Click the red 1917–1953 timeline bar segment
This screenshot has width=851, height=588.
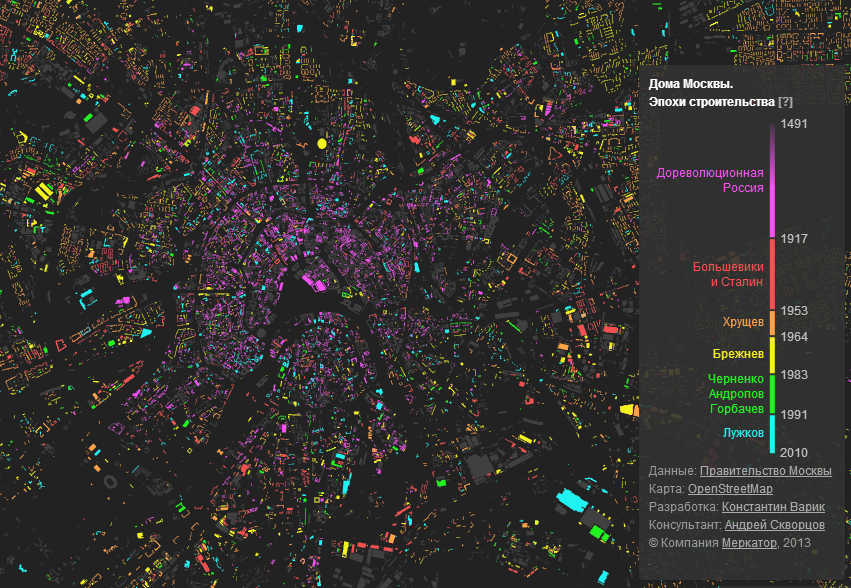772,274
